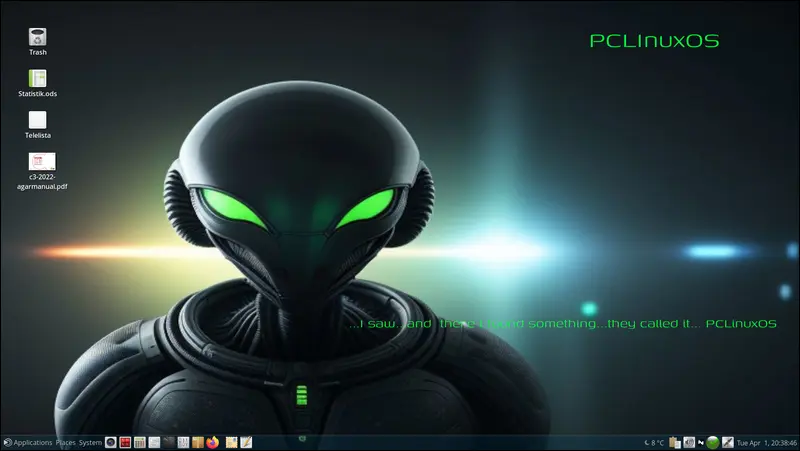Open the Trash desktop icon
800x451 pixels.
point(37,41)
